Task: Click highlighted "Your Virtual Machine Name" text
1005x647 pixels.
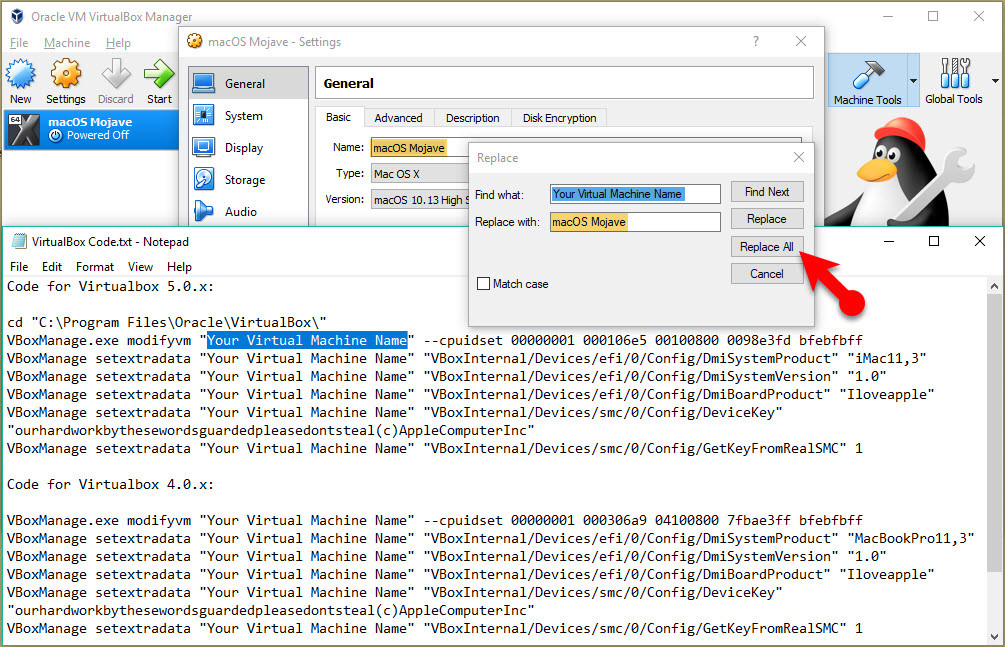Action: (x=307, y=340)
